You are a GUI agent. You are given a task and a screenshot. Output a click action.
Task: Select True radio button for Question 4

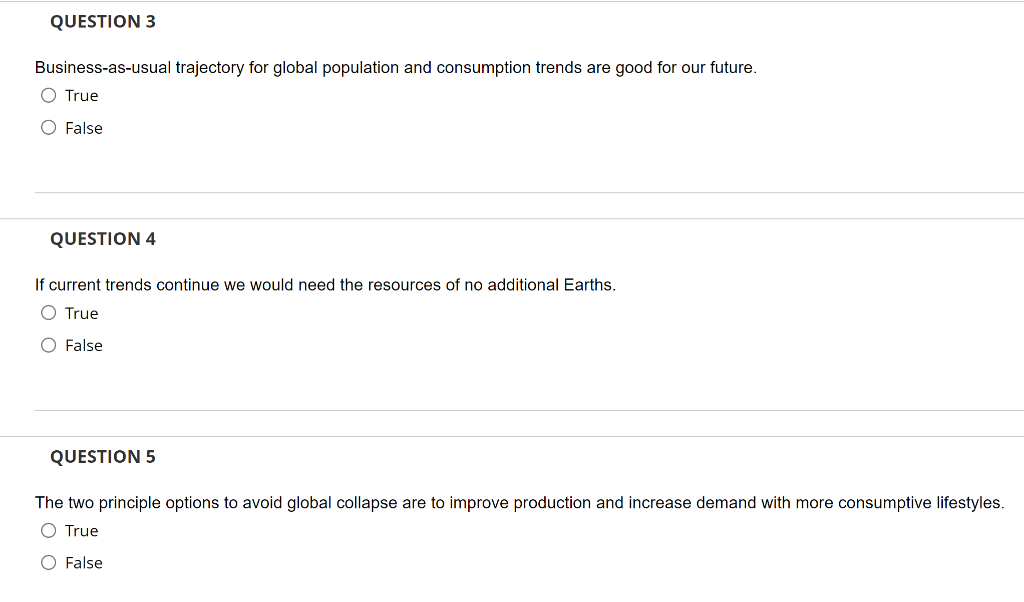49,313
